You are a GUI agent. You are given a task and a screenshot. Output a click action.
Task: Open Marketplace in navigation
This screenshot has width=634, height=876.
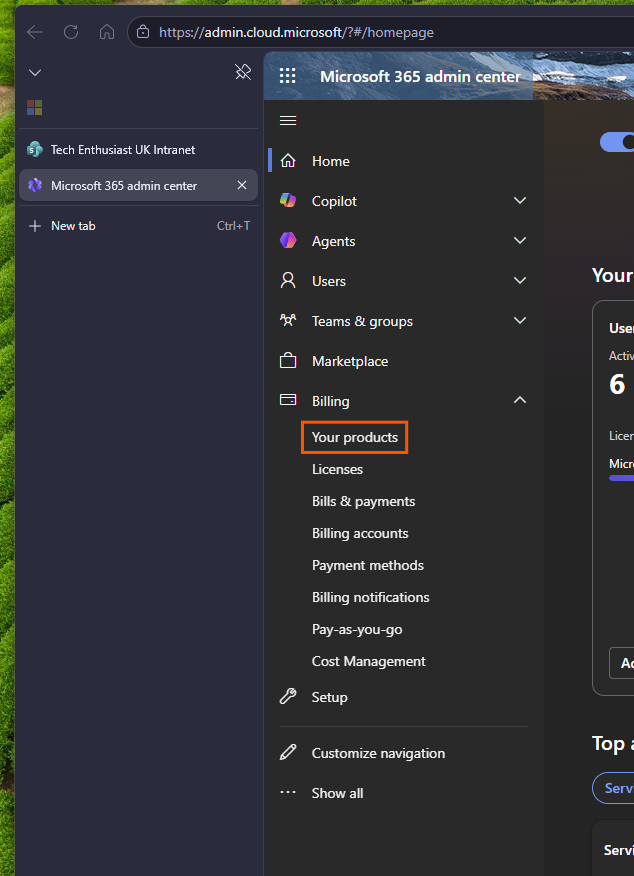pos(350,361)
